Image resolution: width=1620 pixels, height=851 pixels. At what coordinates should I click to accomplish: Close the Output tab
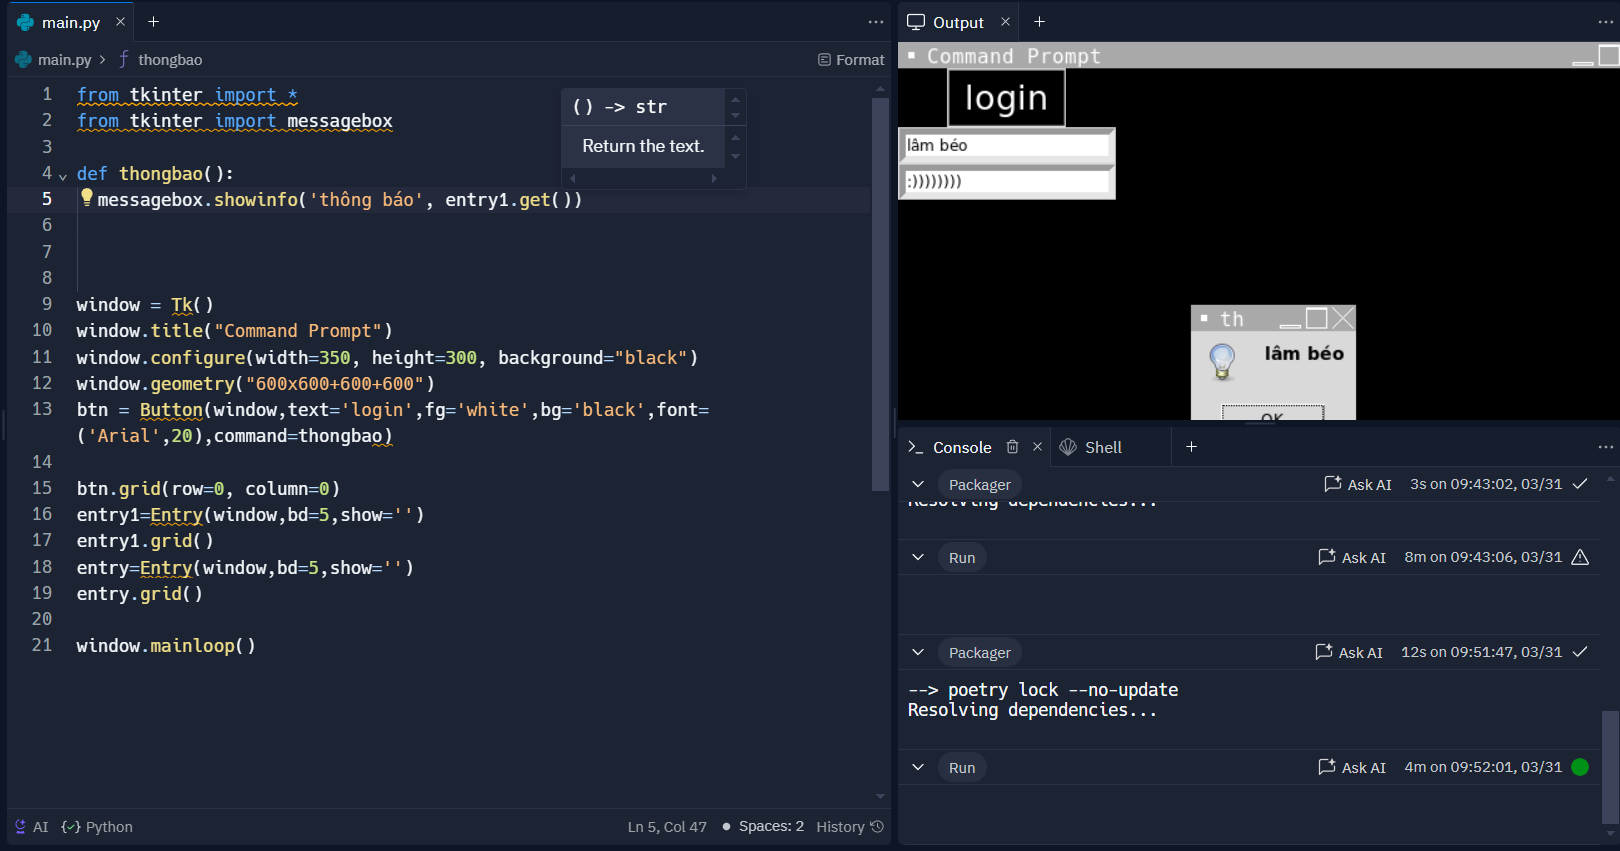pyautogui.click(x=1006, y=22)
